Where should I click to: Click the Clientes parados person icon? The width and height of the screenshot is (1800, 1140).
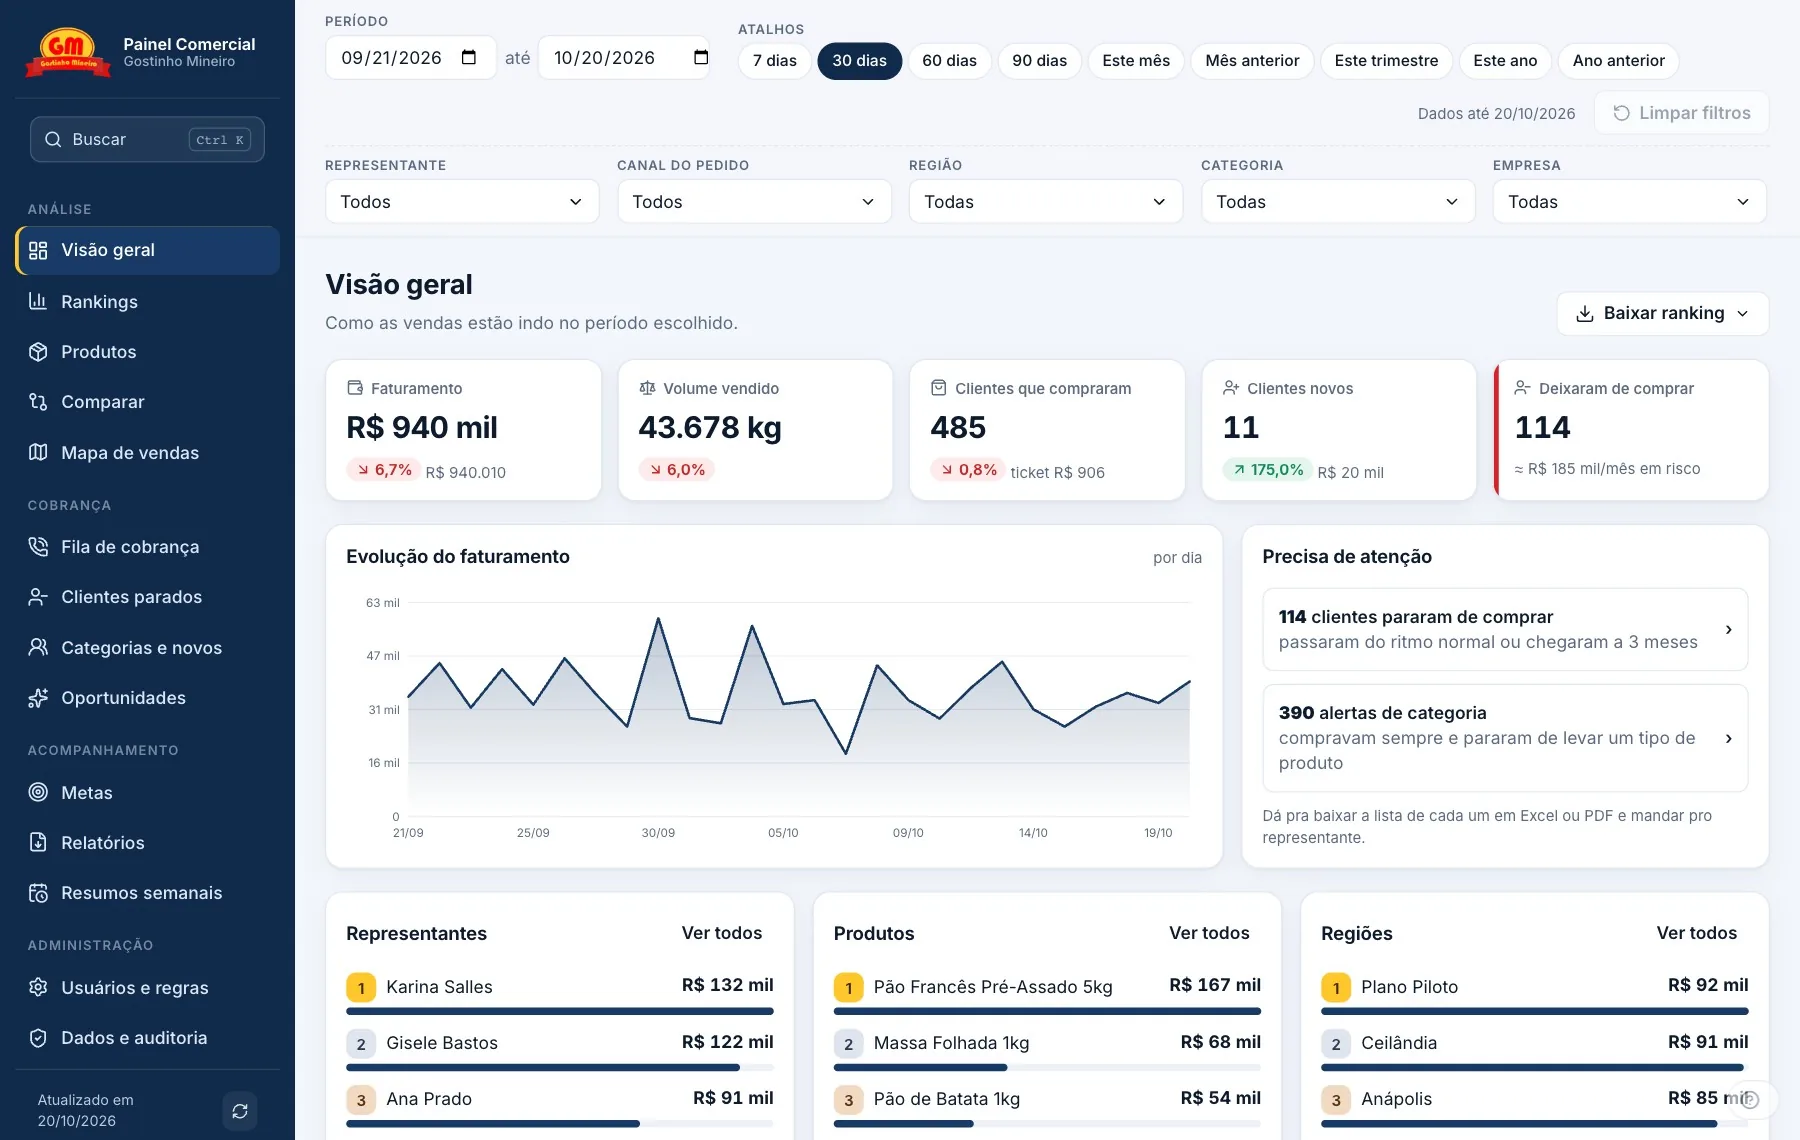click(x=38, y=597)
